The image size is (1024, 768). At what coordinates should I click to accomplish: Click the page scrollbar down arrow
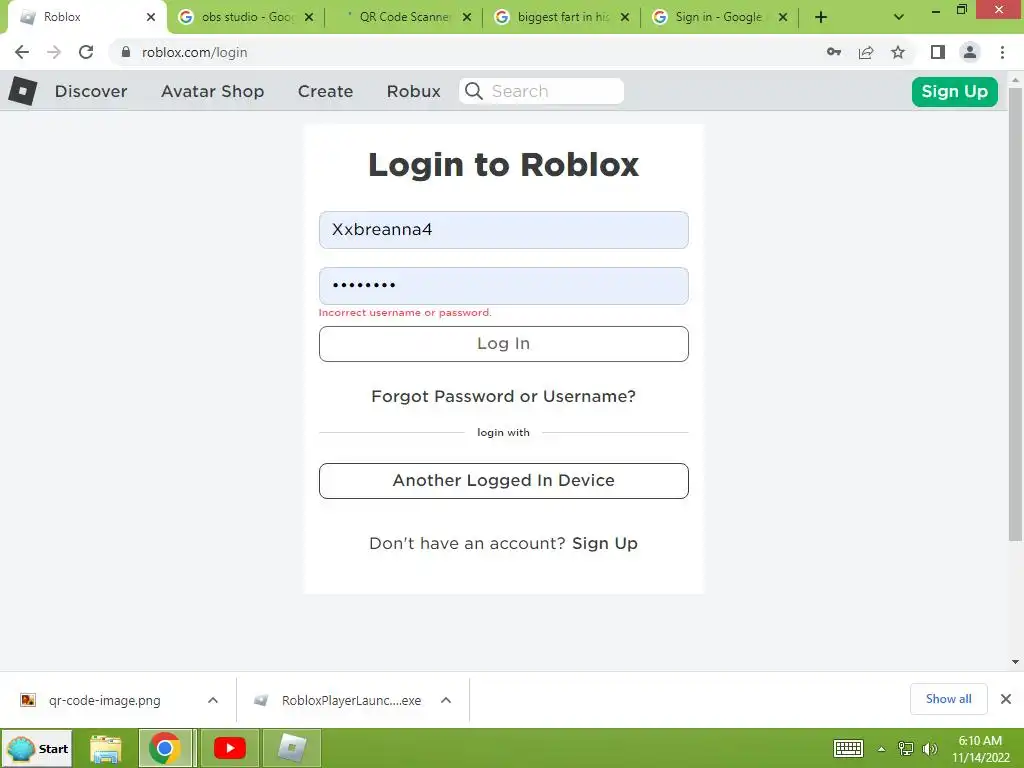pyautogui.click(x=1015, y=662)
